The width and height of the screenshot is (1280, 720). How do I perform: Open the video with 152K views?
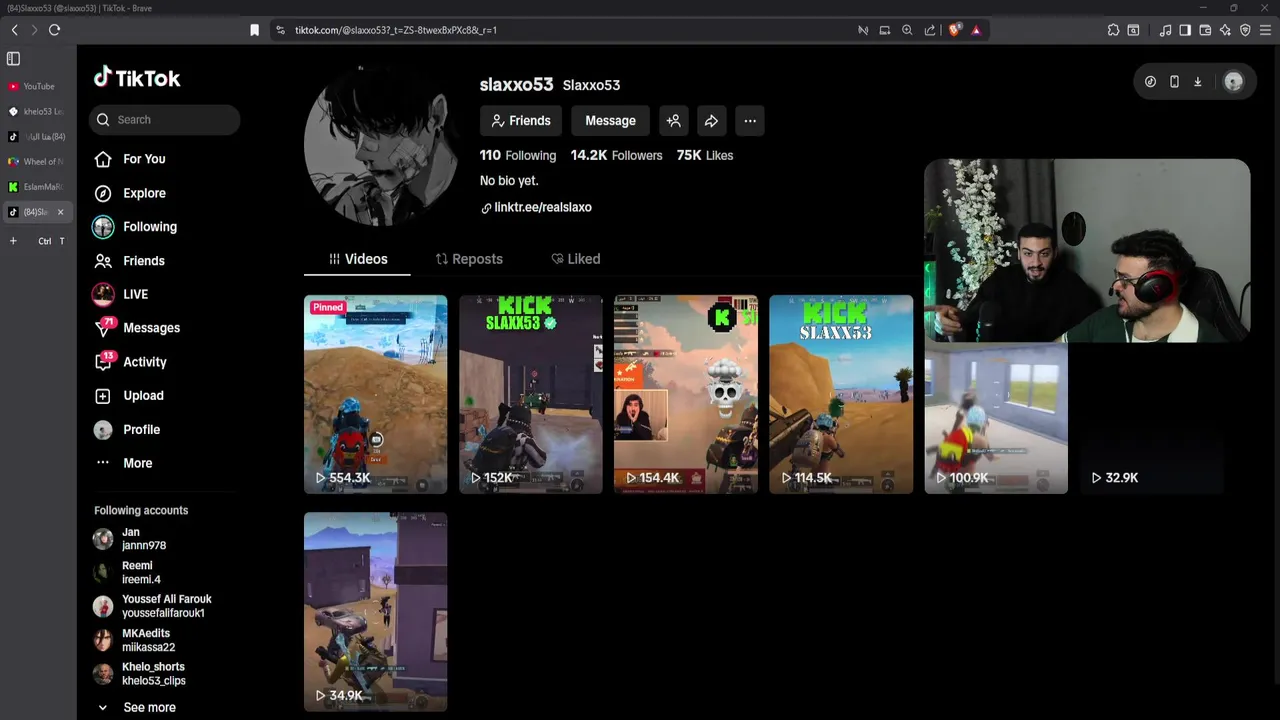tap(531, 394)
